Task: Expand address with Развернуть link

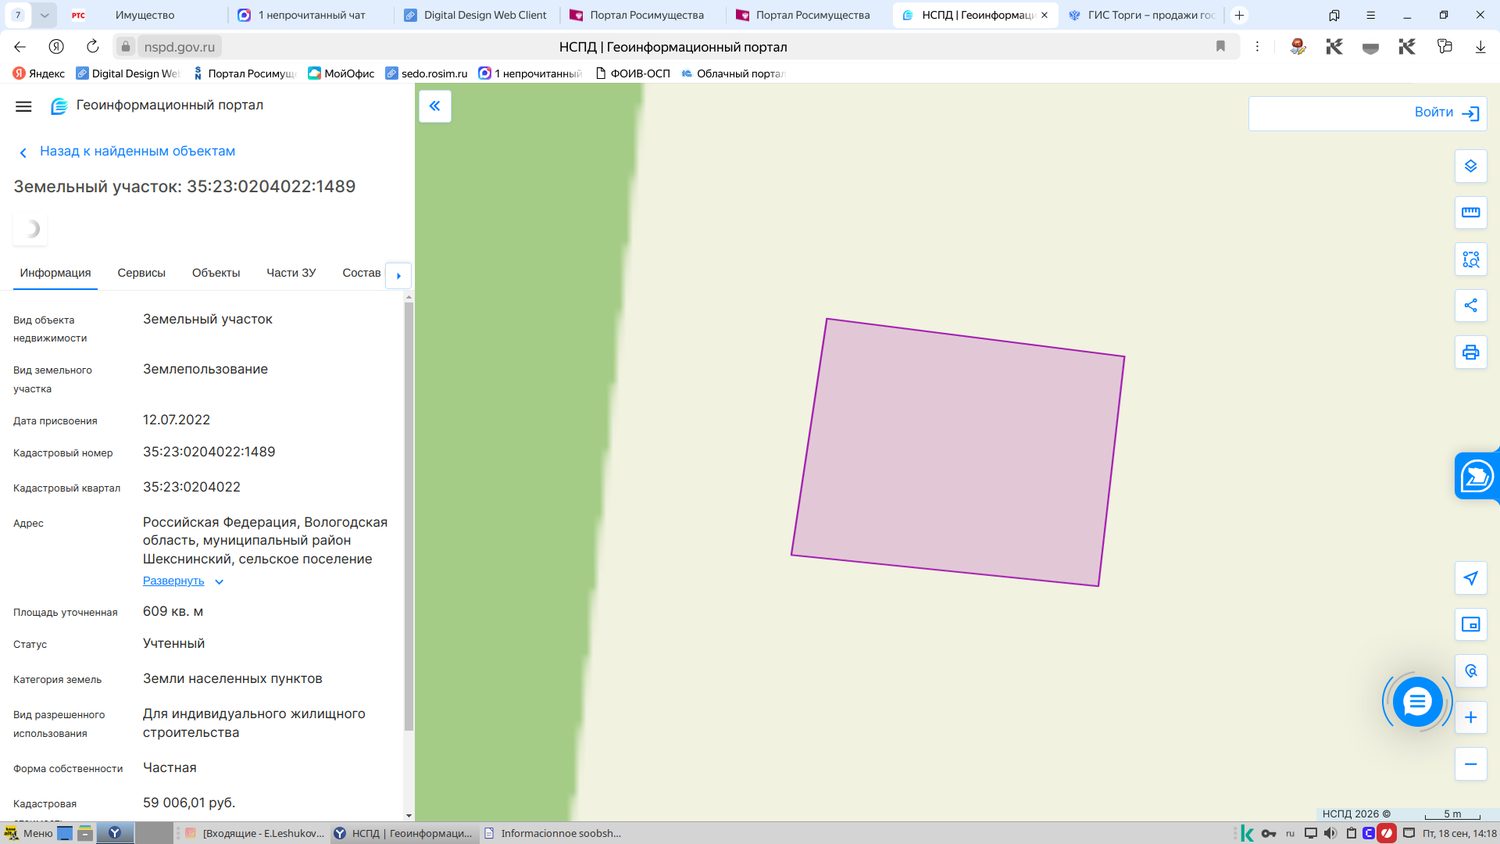Action: point(183,581)
